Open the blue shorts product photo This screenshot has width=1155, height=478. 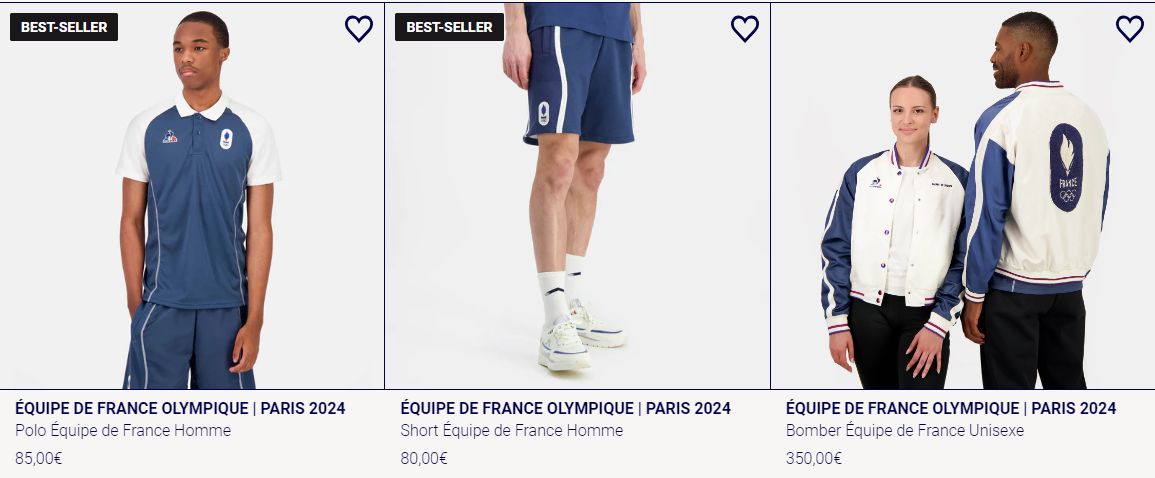(x=577, y=220)
